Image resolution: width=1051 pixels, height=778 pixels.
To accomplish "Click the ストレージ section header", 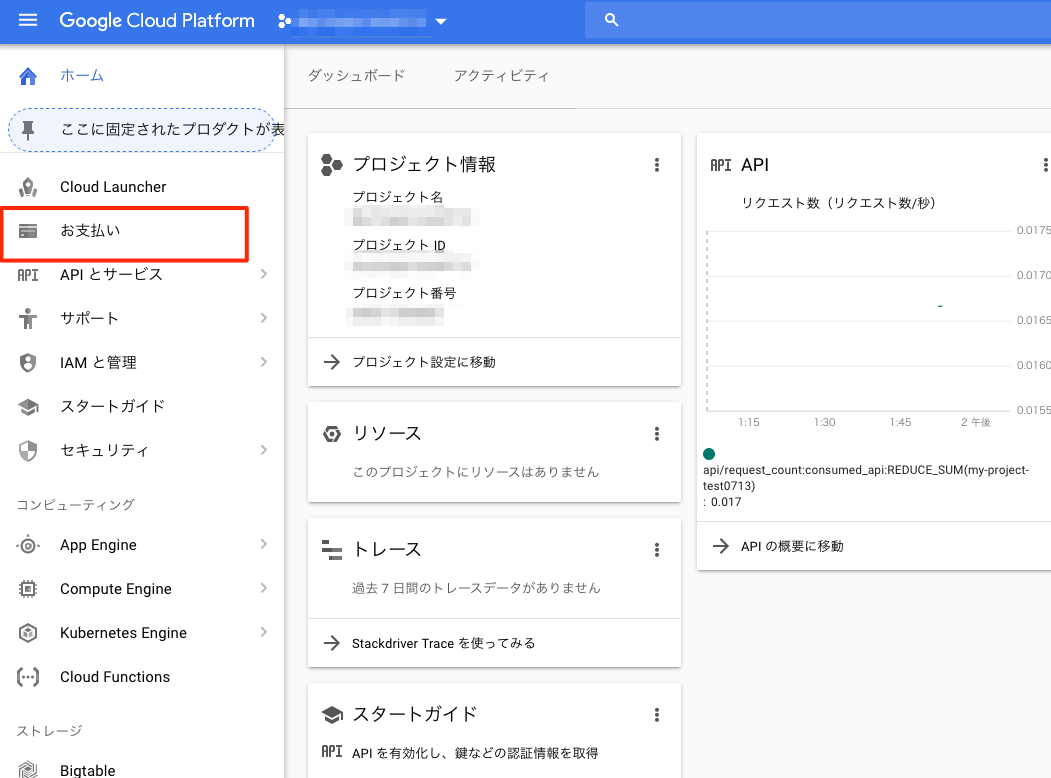I will (x=50, y=730).
